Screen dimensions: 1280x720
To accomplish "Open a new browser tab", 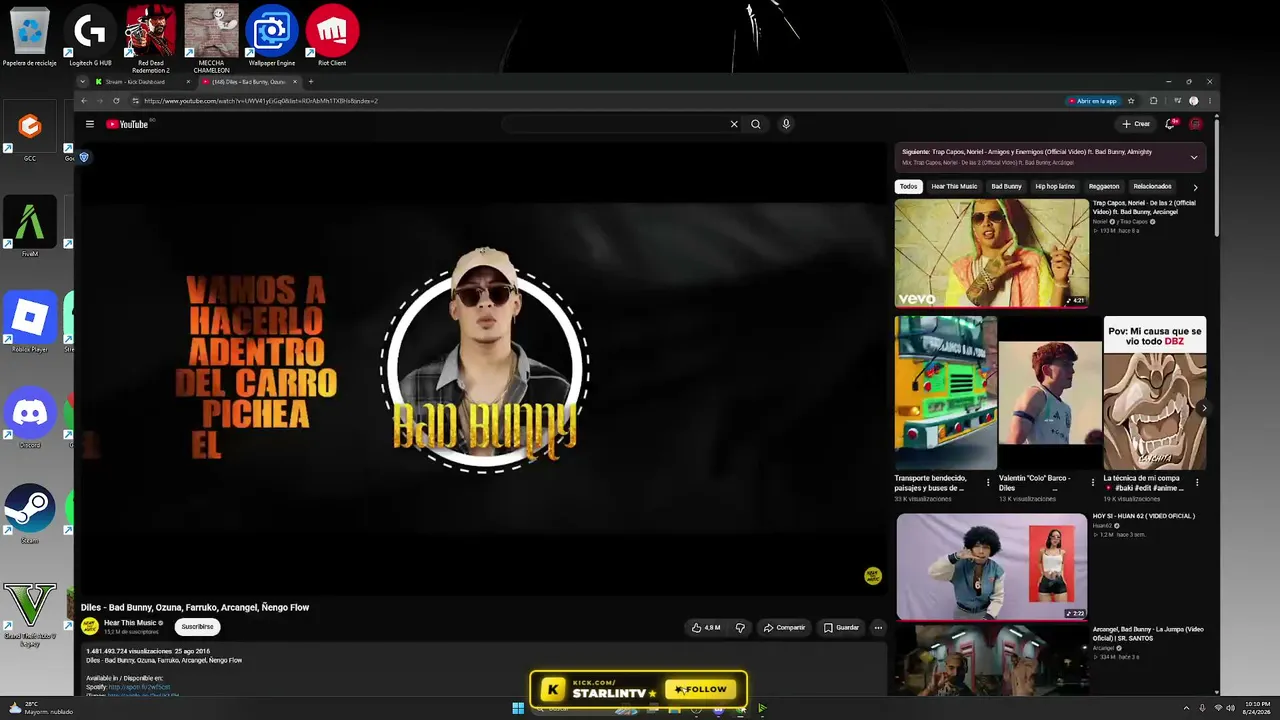I will (x=311, y=82).
